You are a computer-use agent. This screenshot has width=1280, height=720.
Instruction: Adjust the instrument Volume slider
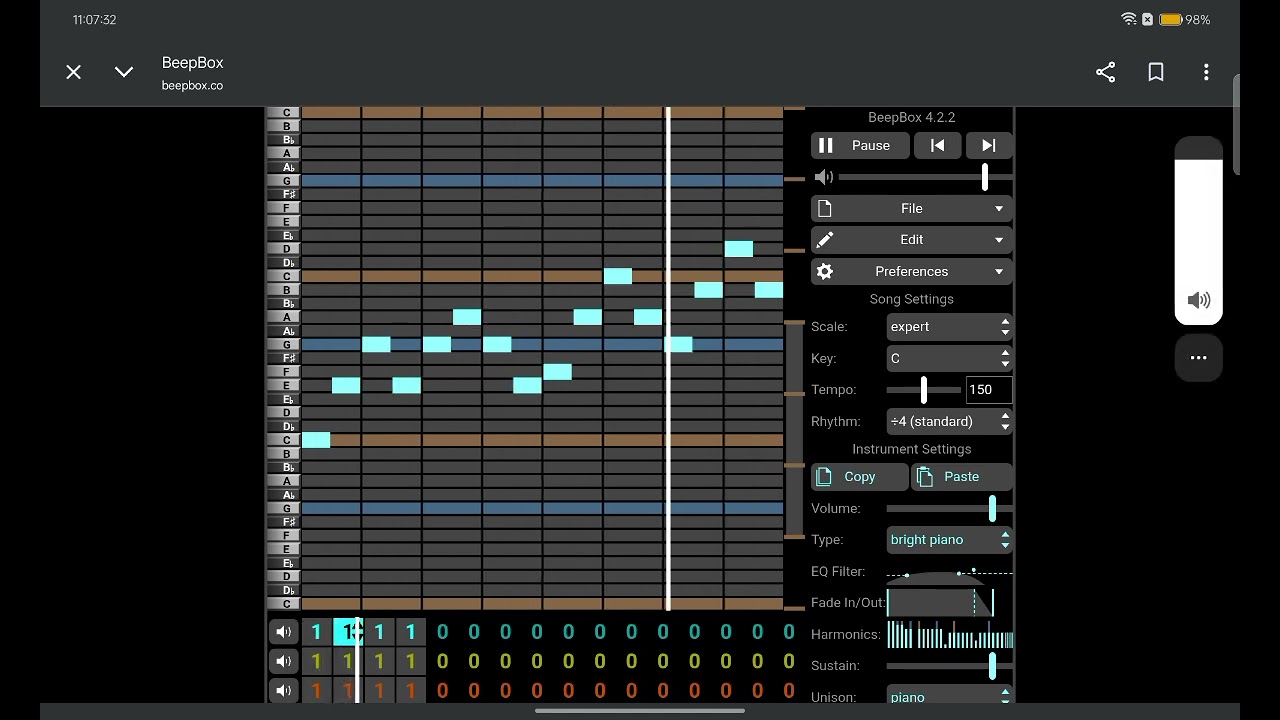pyautogui.click(x=949, y=508)
